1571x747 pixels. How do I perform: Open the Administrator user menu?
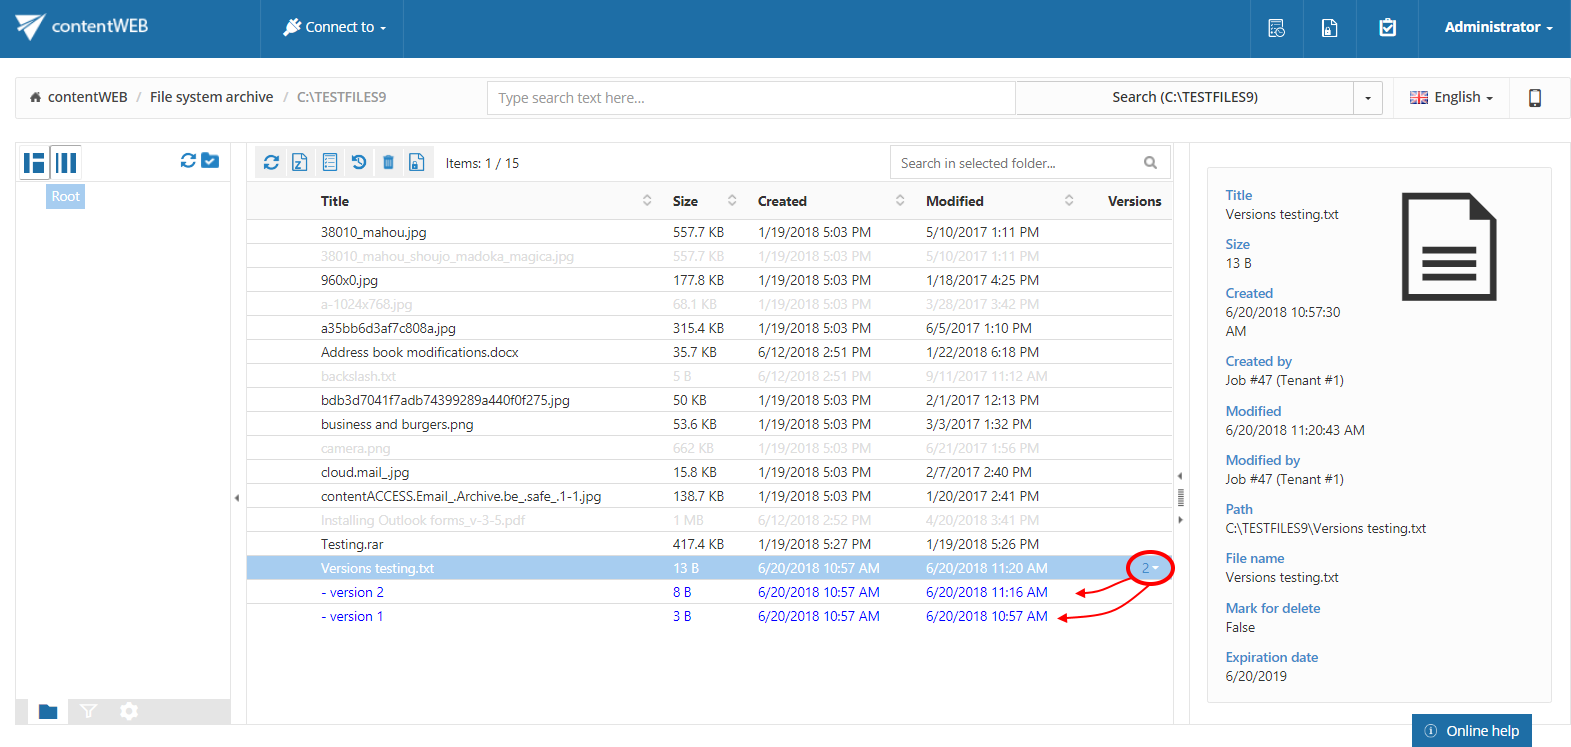[1498, 27]
